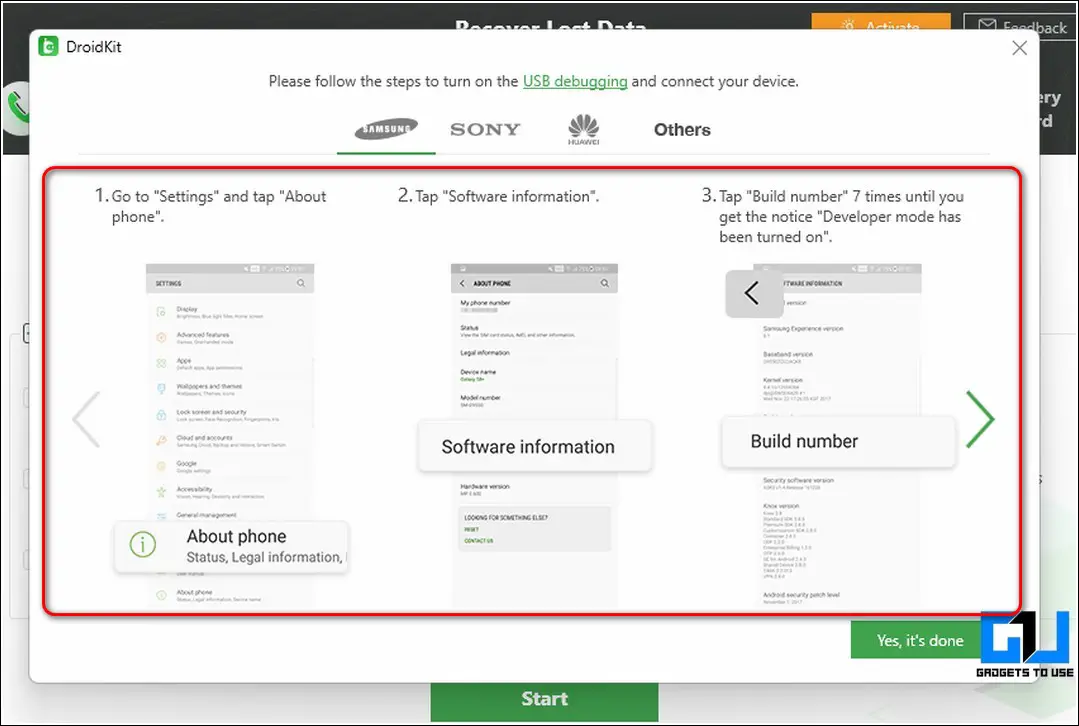Click the "About phone" callout label

tap(231, 546)
